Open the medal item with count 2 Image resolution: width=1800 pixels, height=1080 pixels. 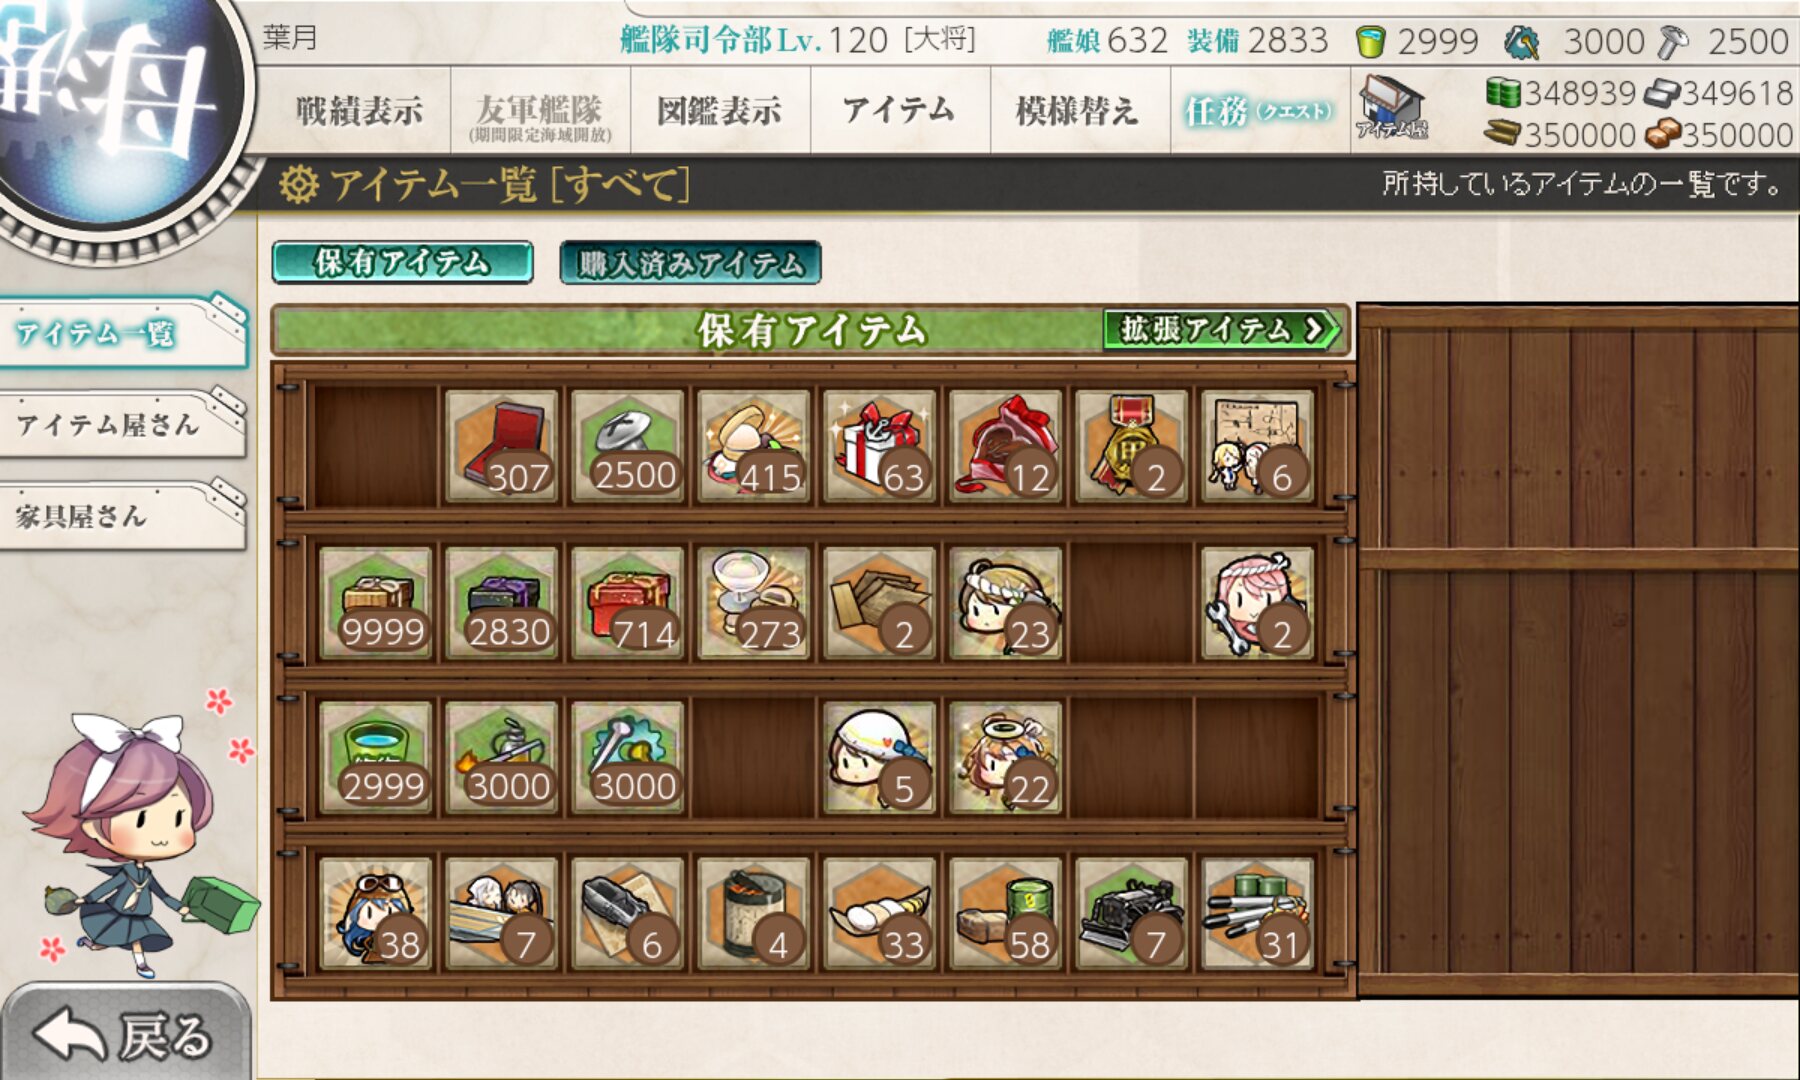pos(1132,445)
